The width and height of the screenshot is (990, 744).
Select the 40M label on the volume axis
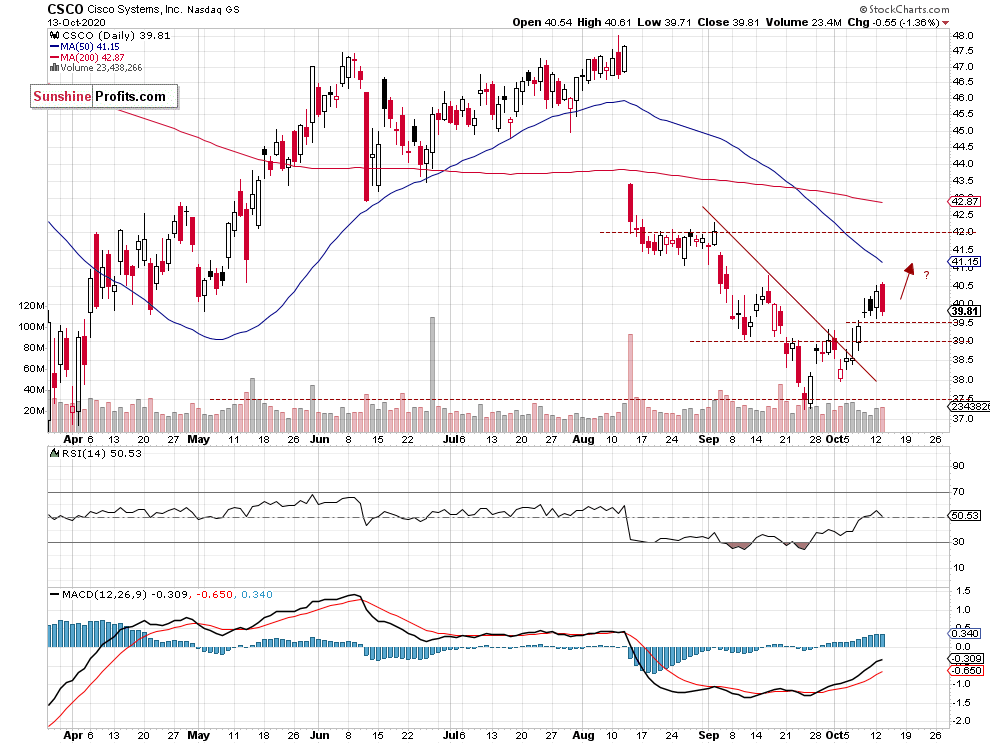click(x=35, y=390)
